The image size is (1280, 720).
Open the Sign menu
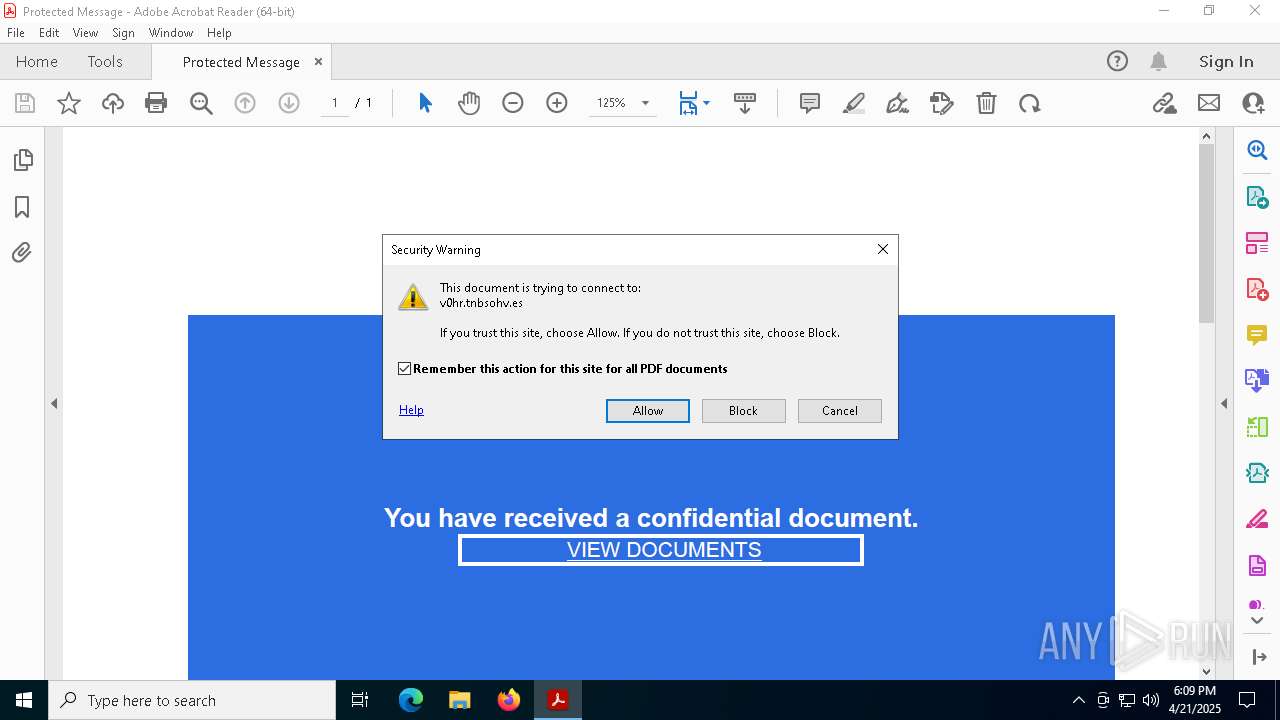(x=123, y=33)
